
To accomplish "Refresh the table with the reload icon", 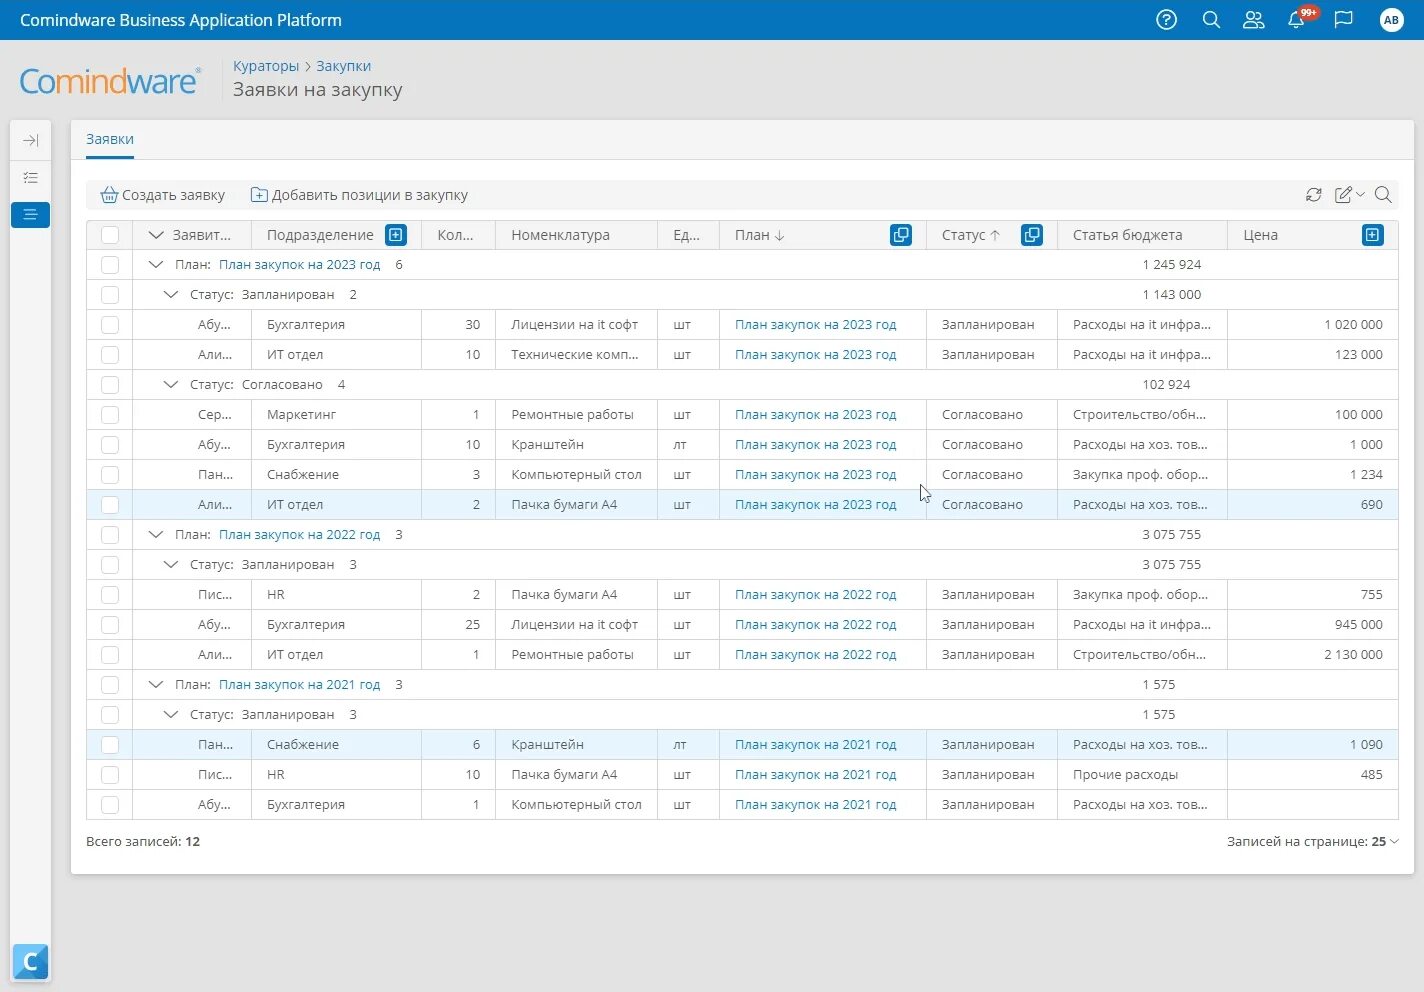I will click(x=1313, y=194).
